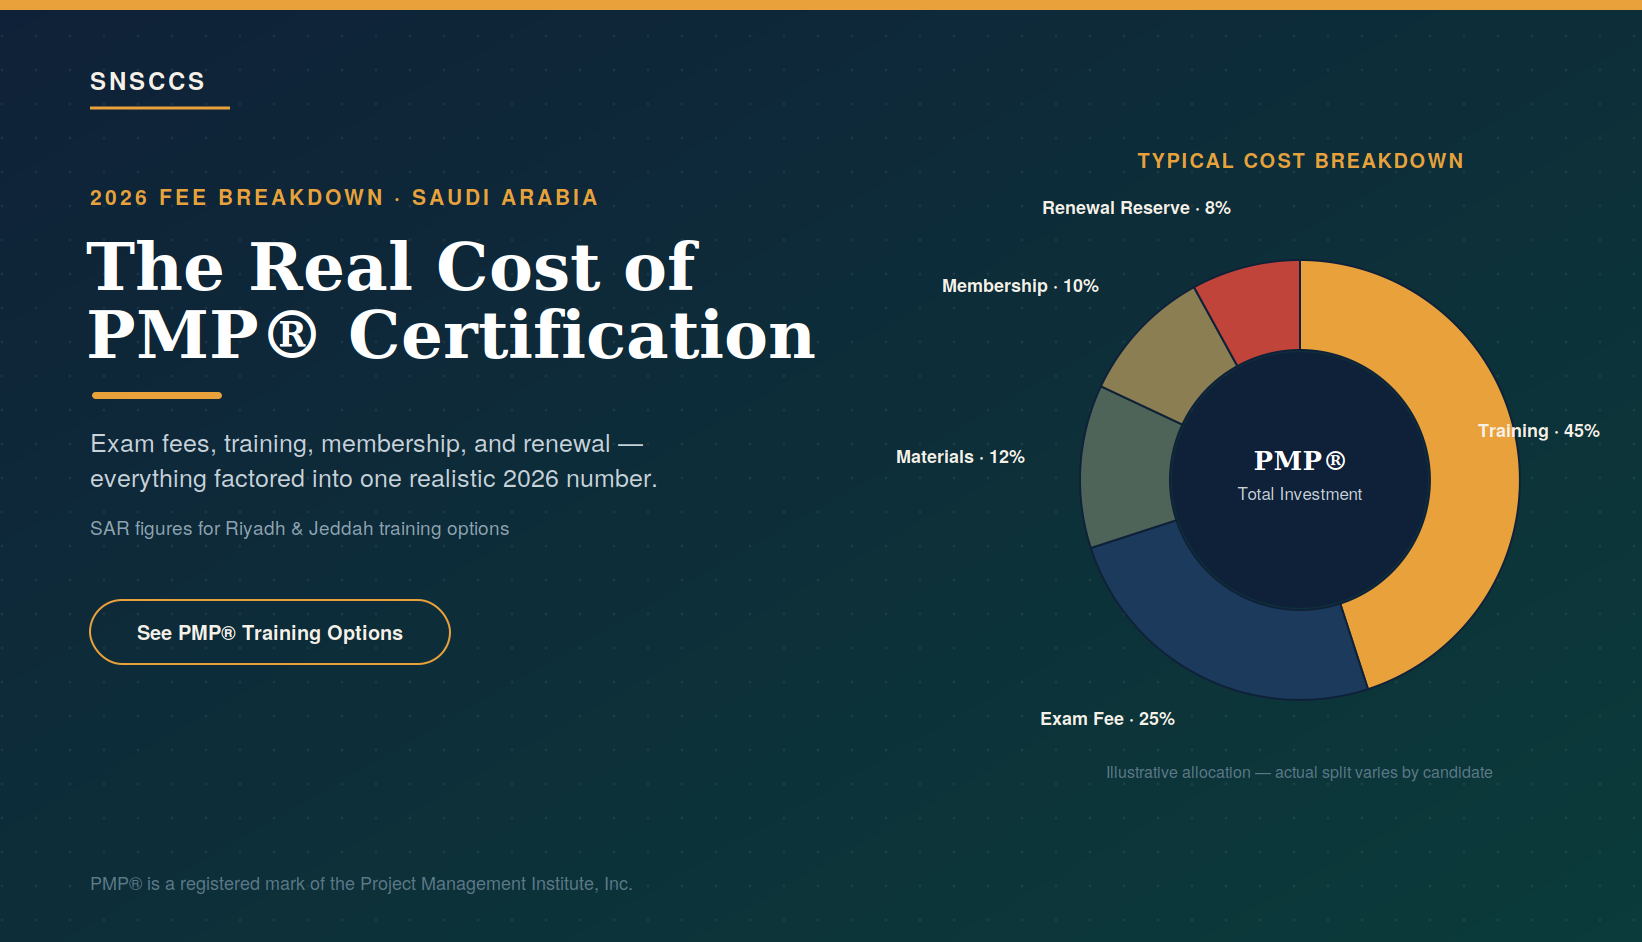Click 'SAR figures for Riyadh & Jeddah training options'
This screenshot has width=1642, height=942.
299,529
